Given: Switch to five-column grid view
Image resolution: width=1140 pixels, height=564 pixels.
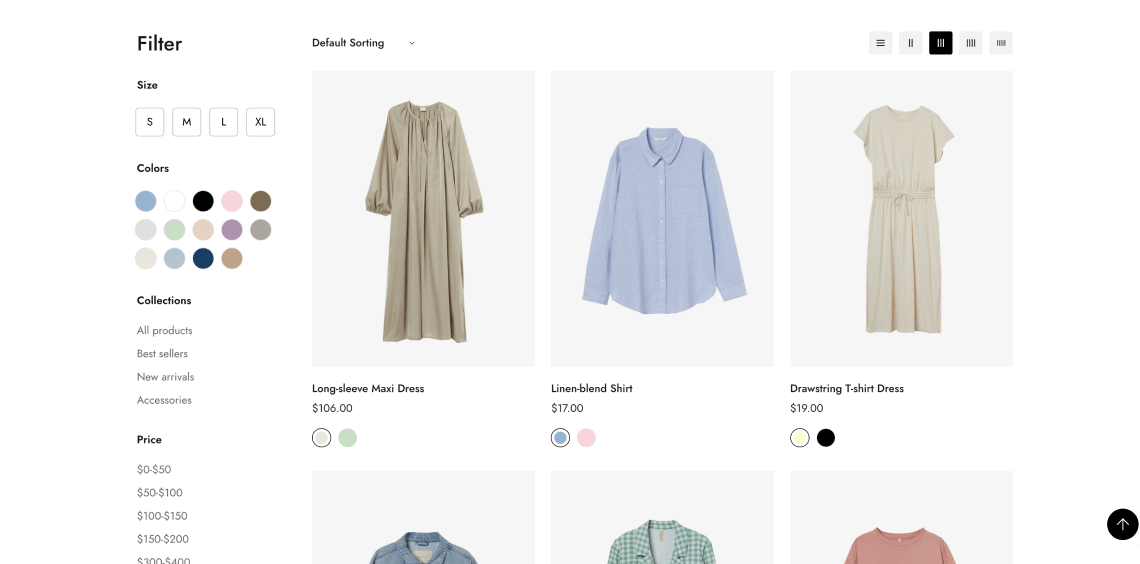Looking at the screenshot, I should point(1000,43).
